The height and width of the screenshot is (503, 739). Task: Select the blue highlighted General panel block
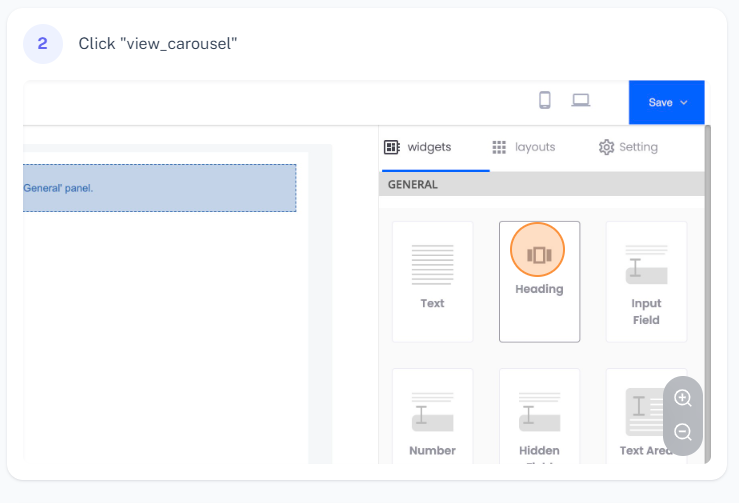[160, 187]
